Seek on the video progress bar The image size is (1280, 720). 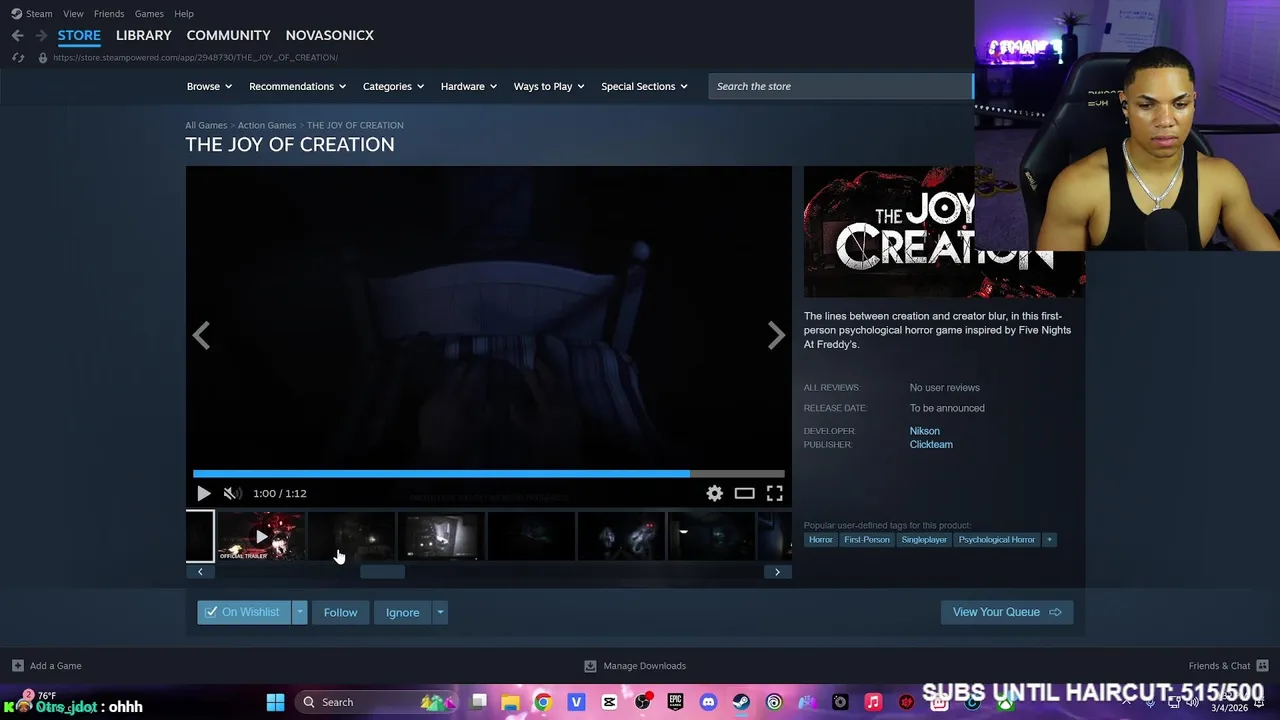488,473
